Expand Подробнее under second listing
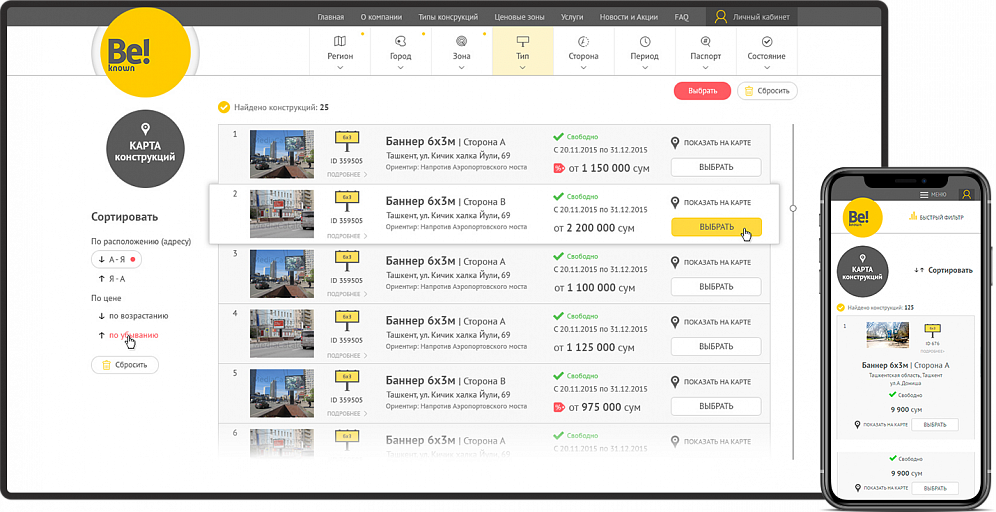Viewport: 996px width, 512px height. 347,236
